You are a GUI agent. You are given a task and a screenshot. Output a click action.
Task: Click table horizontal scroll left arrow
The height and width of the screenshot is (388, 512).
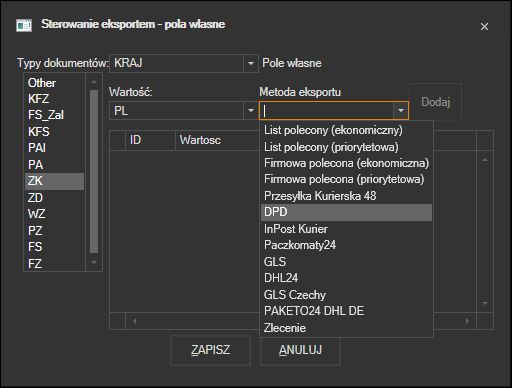click(x=134, y=321)
